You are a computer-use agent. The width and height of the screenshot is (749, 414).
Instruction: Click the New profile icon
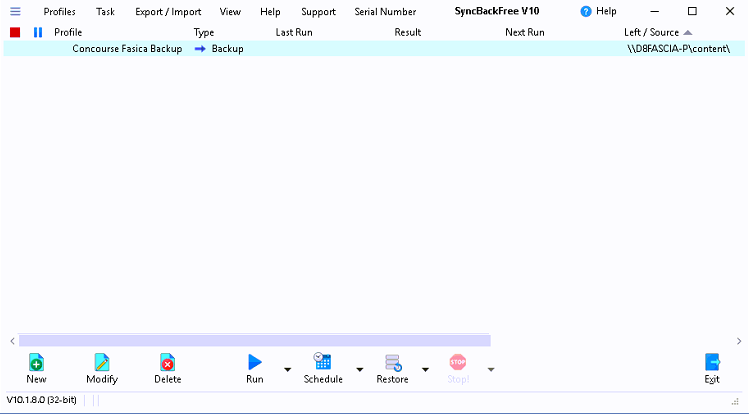(x=36, y=363)
